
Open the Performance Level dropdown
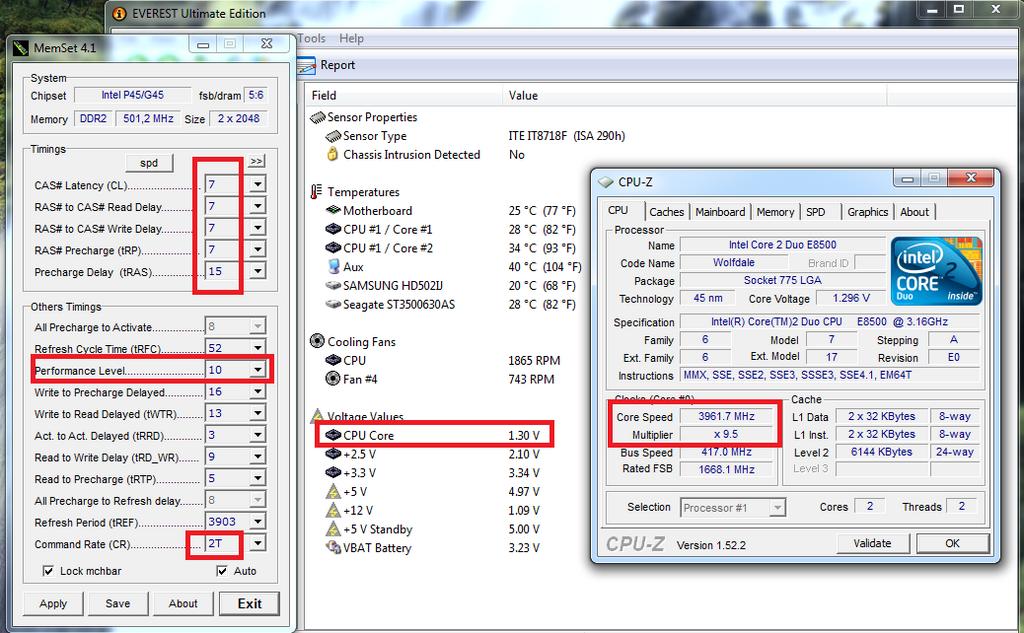258,370
